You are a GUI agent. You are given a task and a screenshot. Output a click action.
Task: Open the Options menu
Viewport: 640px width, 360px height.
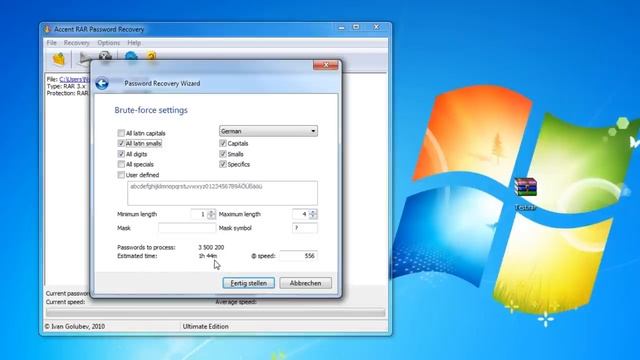(109, 42)
